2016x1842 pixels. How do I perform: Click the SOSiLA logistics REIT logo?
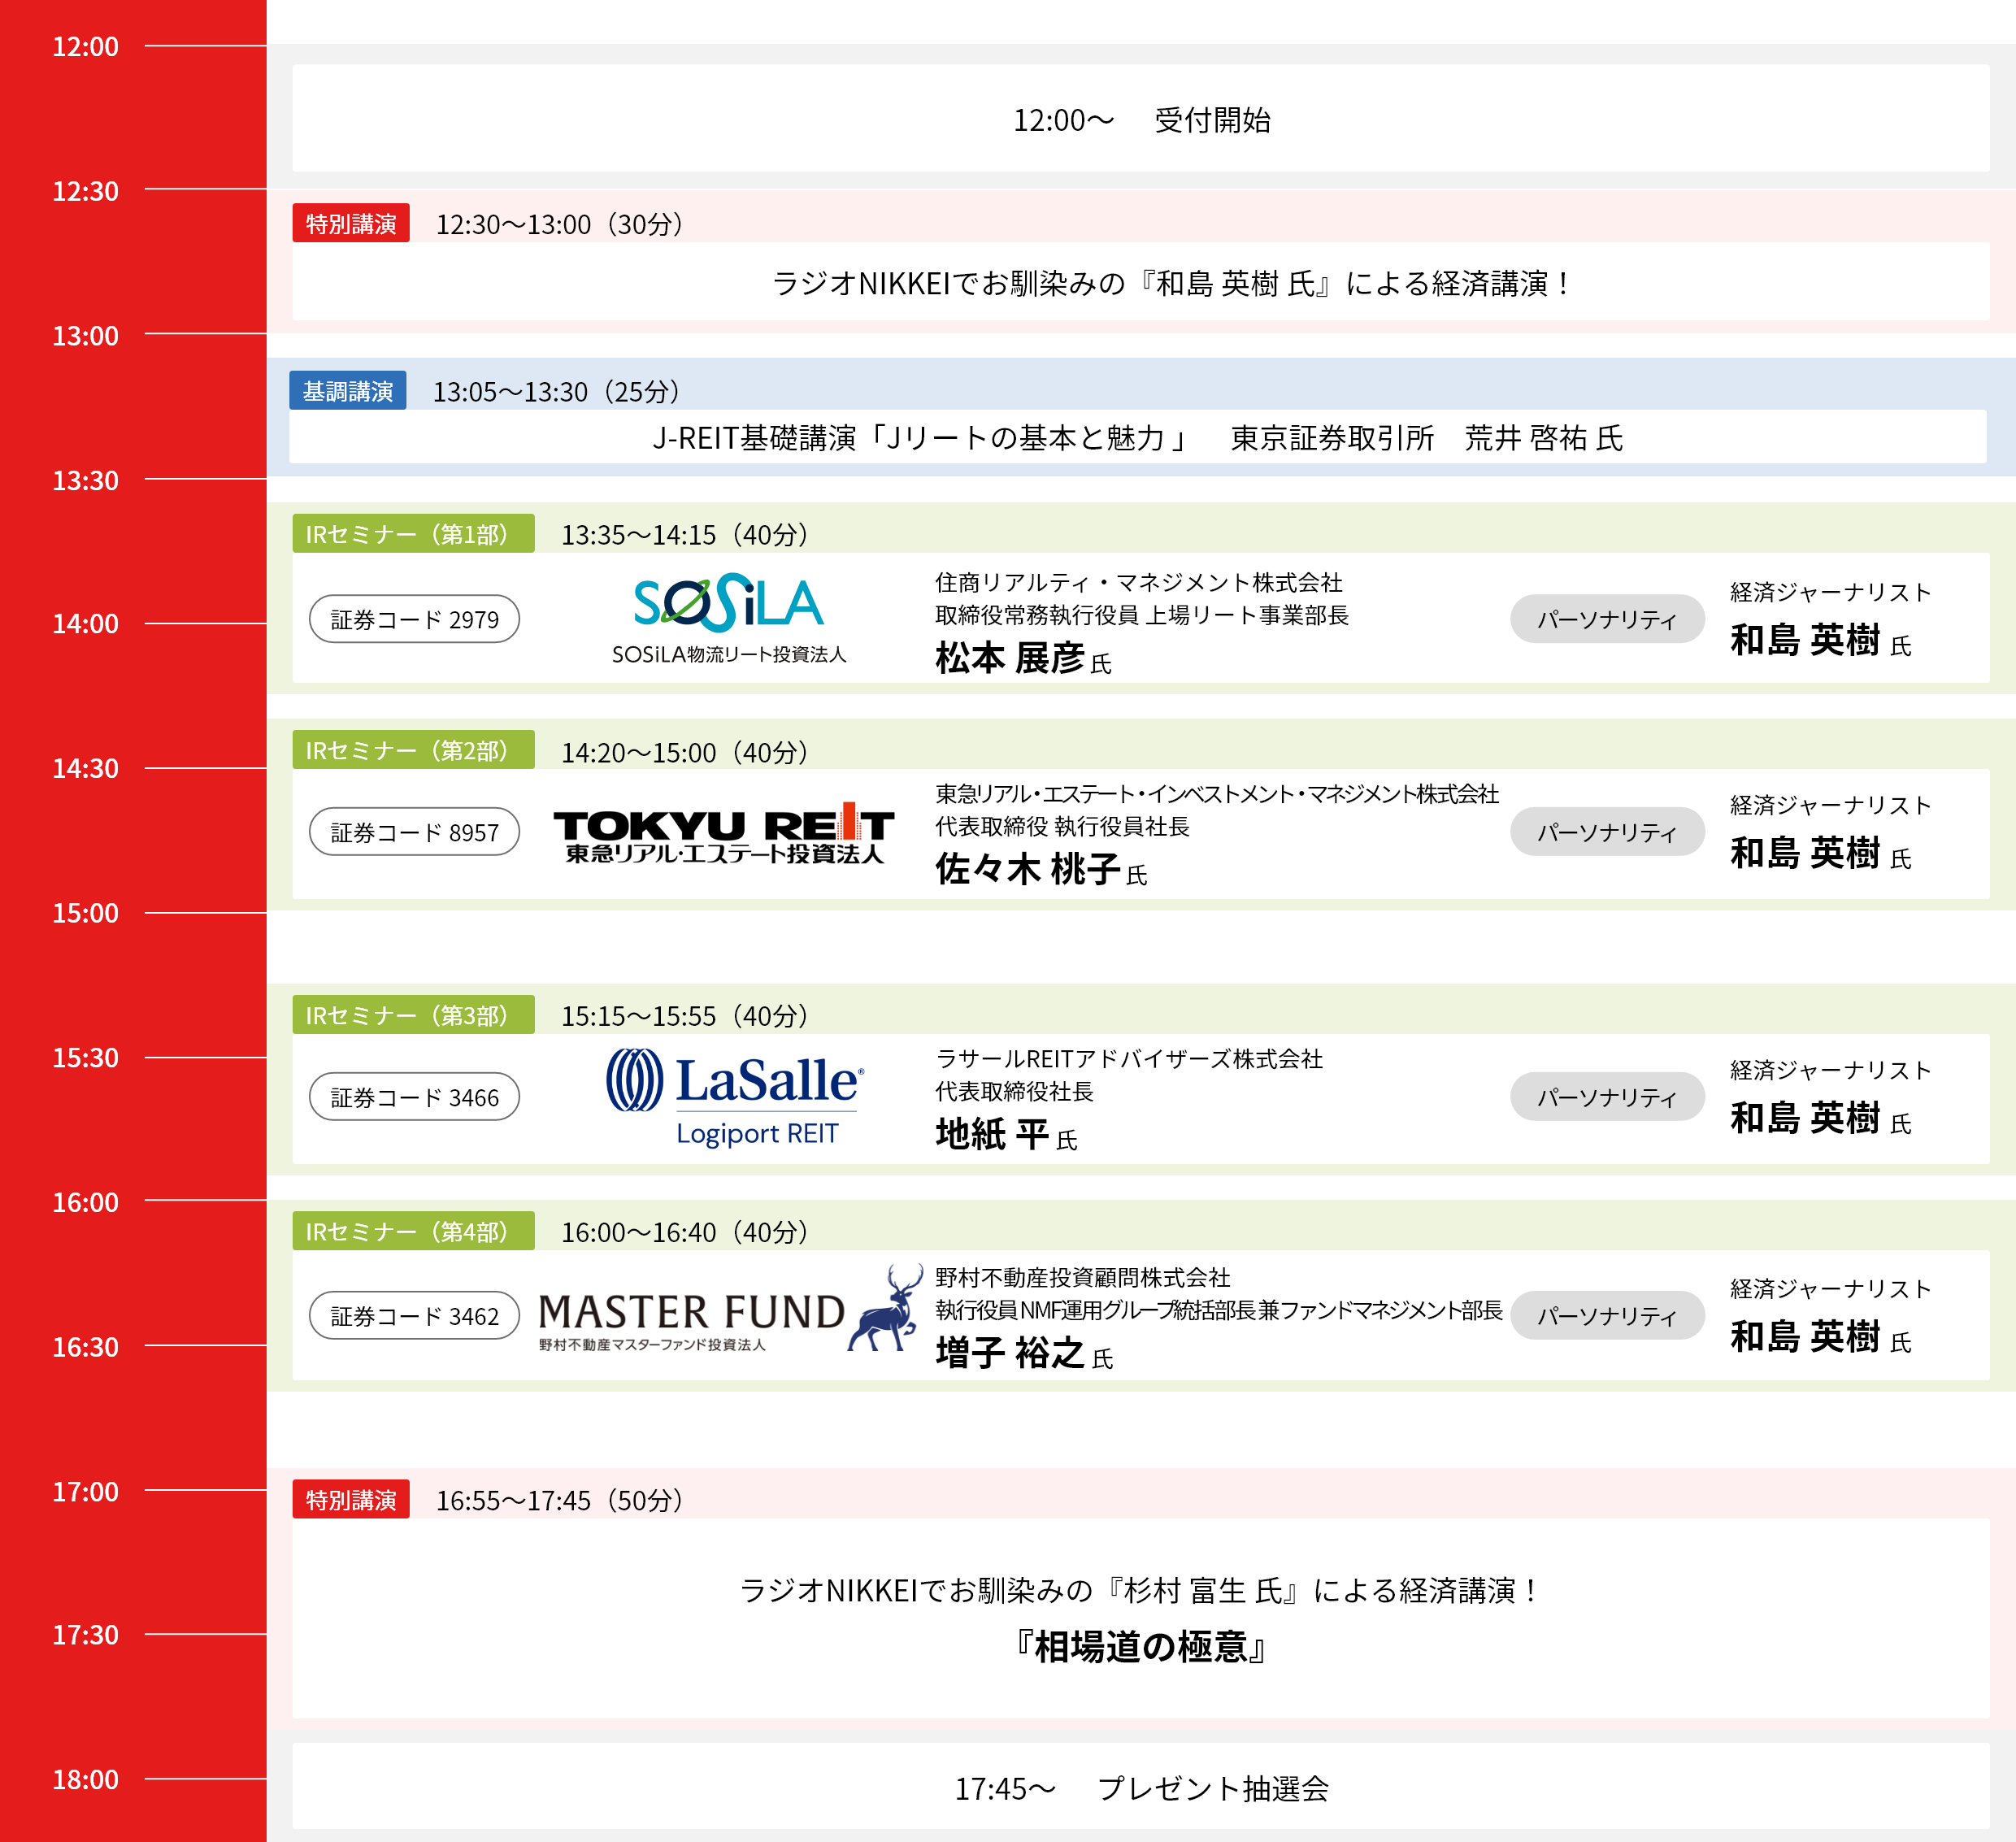(729, 618)
